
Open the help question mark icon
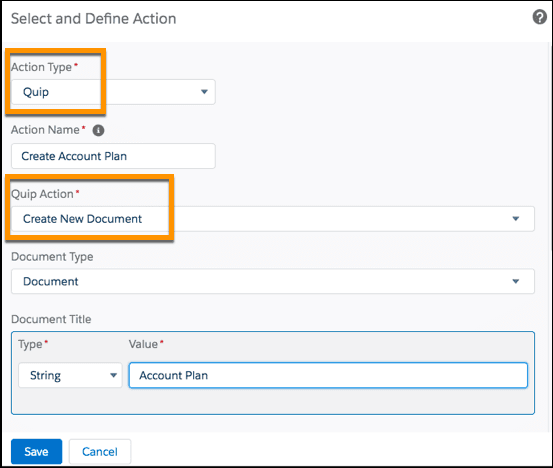pos(540,17)
